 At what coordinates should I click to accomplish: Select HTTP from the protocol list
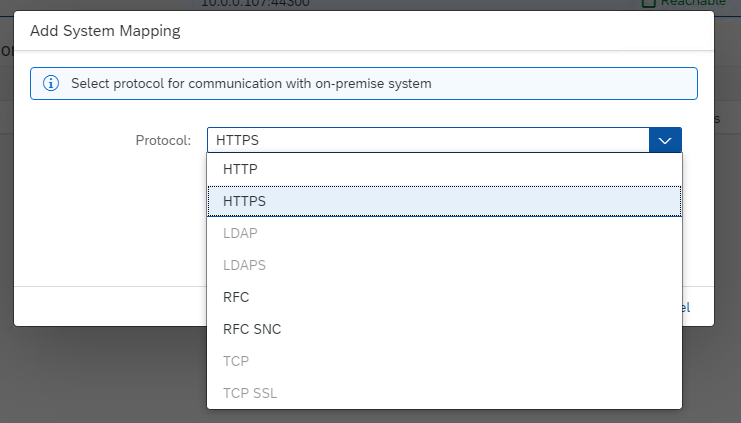click(444, 169)
